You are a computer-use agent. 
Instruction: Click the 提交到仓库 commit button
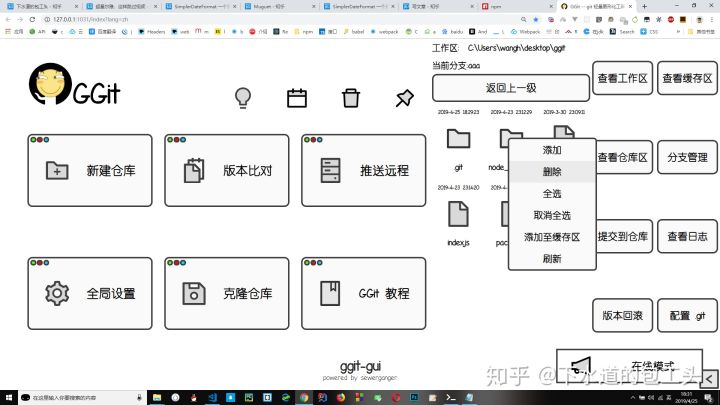624,236
